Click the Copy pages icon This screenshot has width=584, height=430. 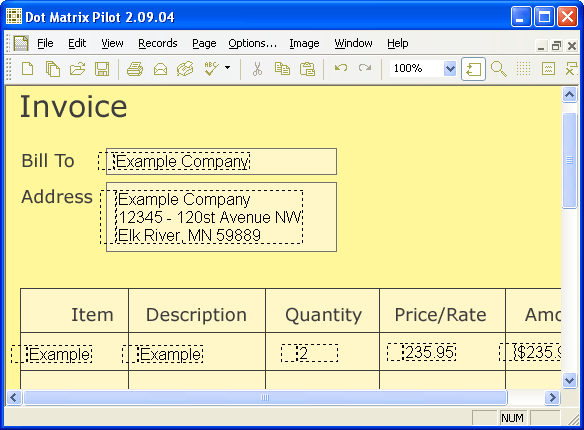pyautogui.click(x=53, y=69)
